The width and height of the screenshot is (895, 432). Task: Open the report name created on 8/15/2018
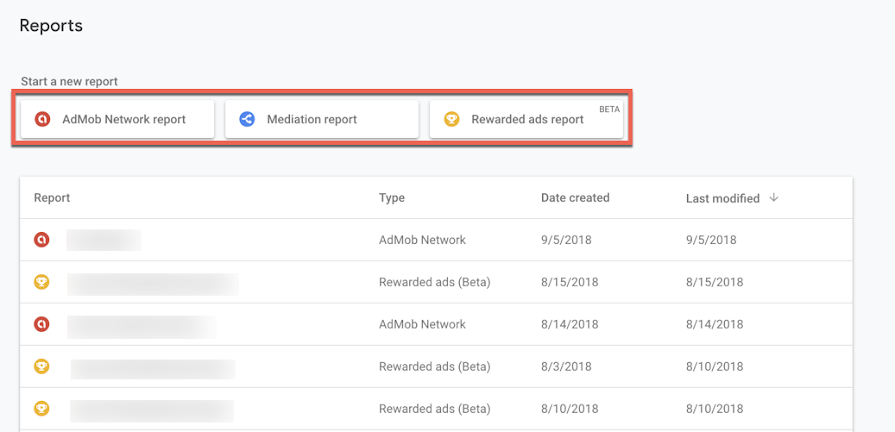[x=153, y=283]
